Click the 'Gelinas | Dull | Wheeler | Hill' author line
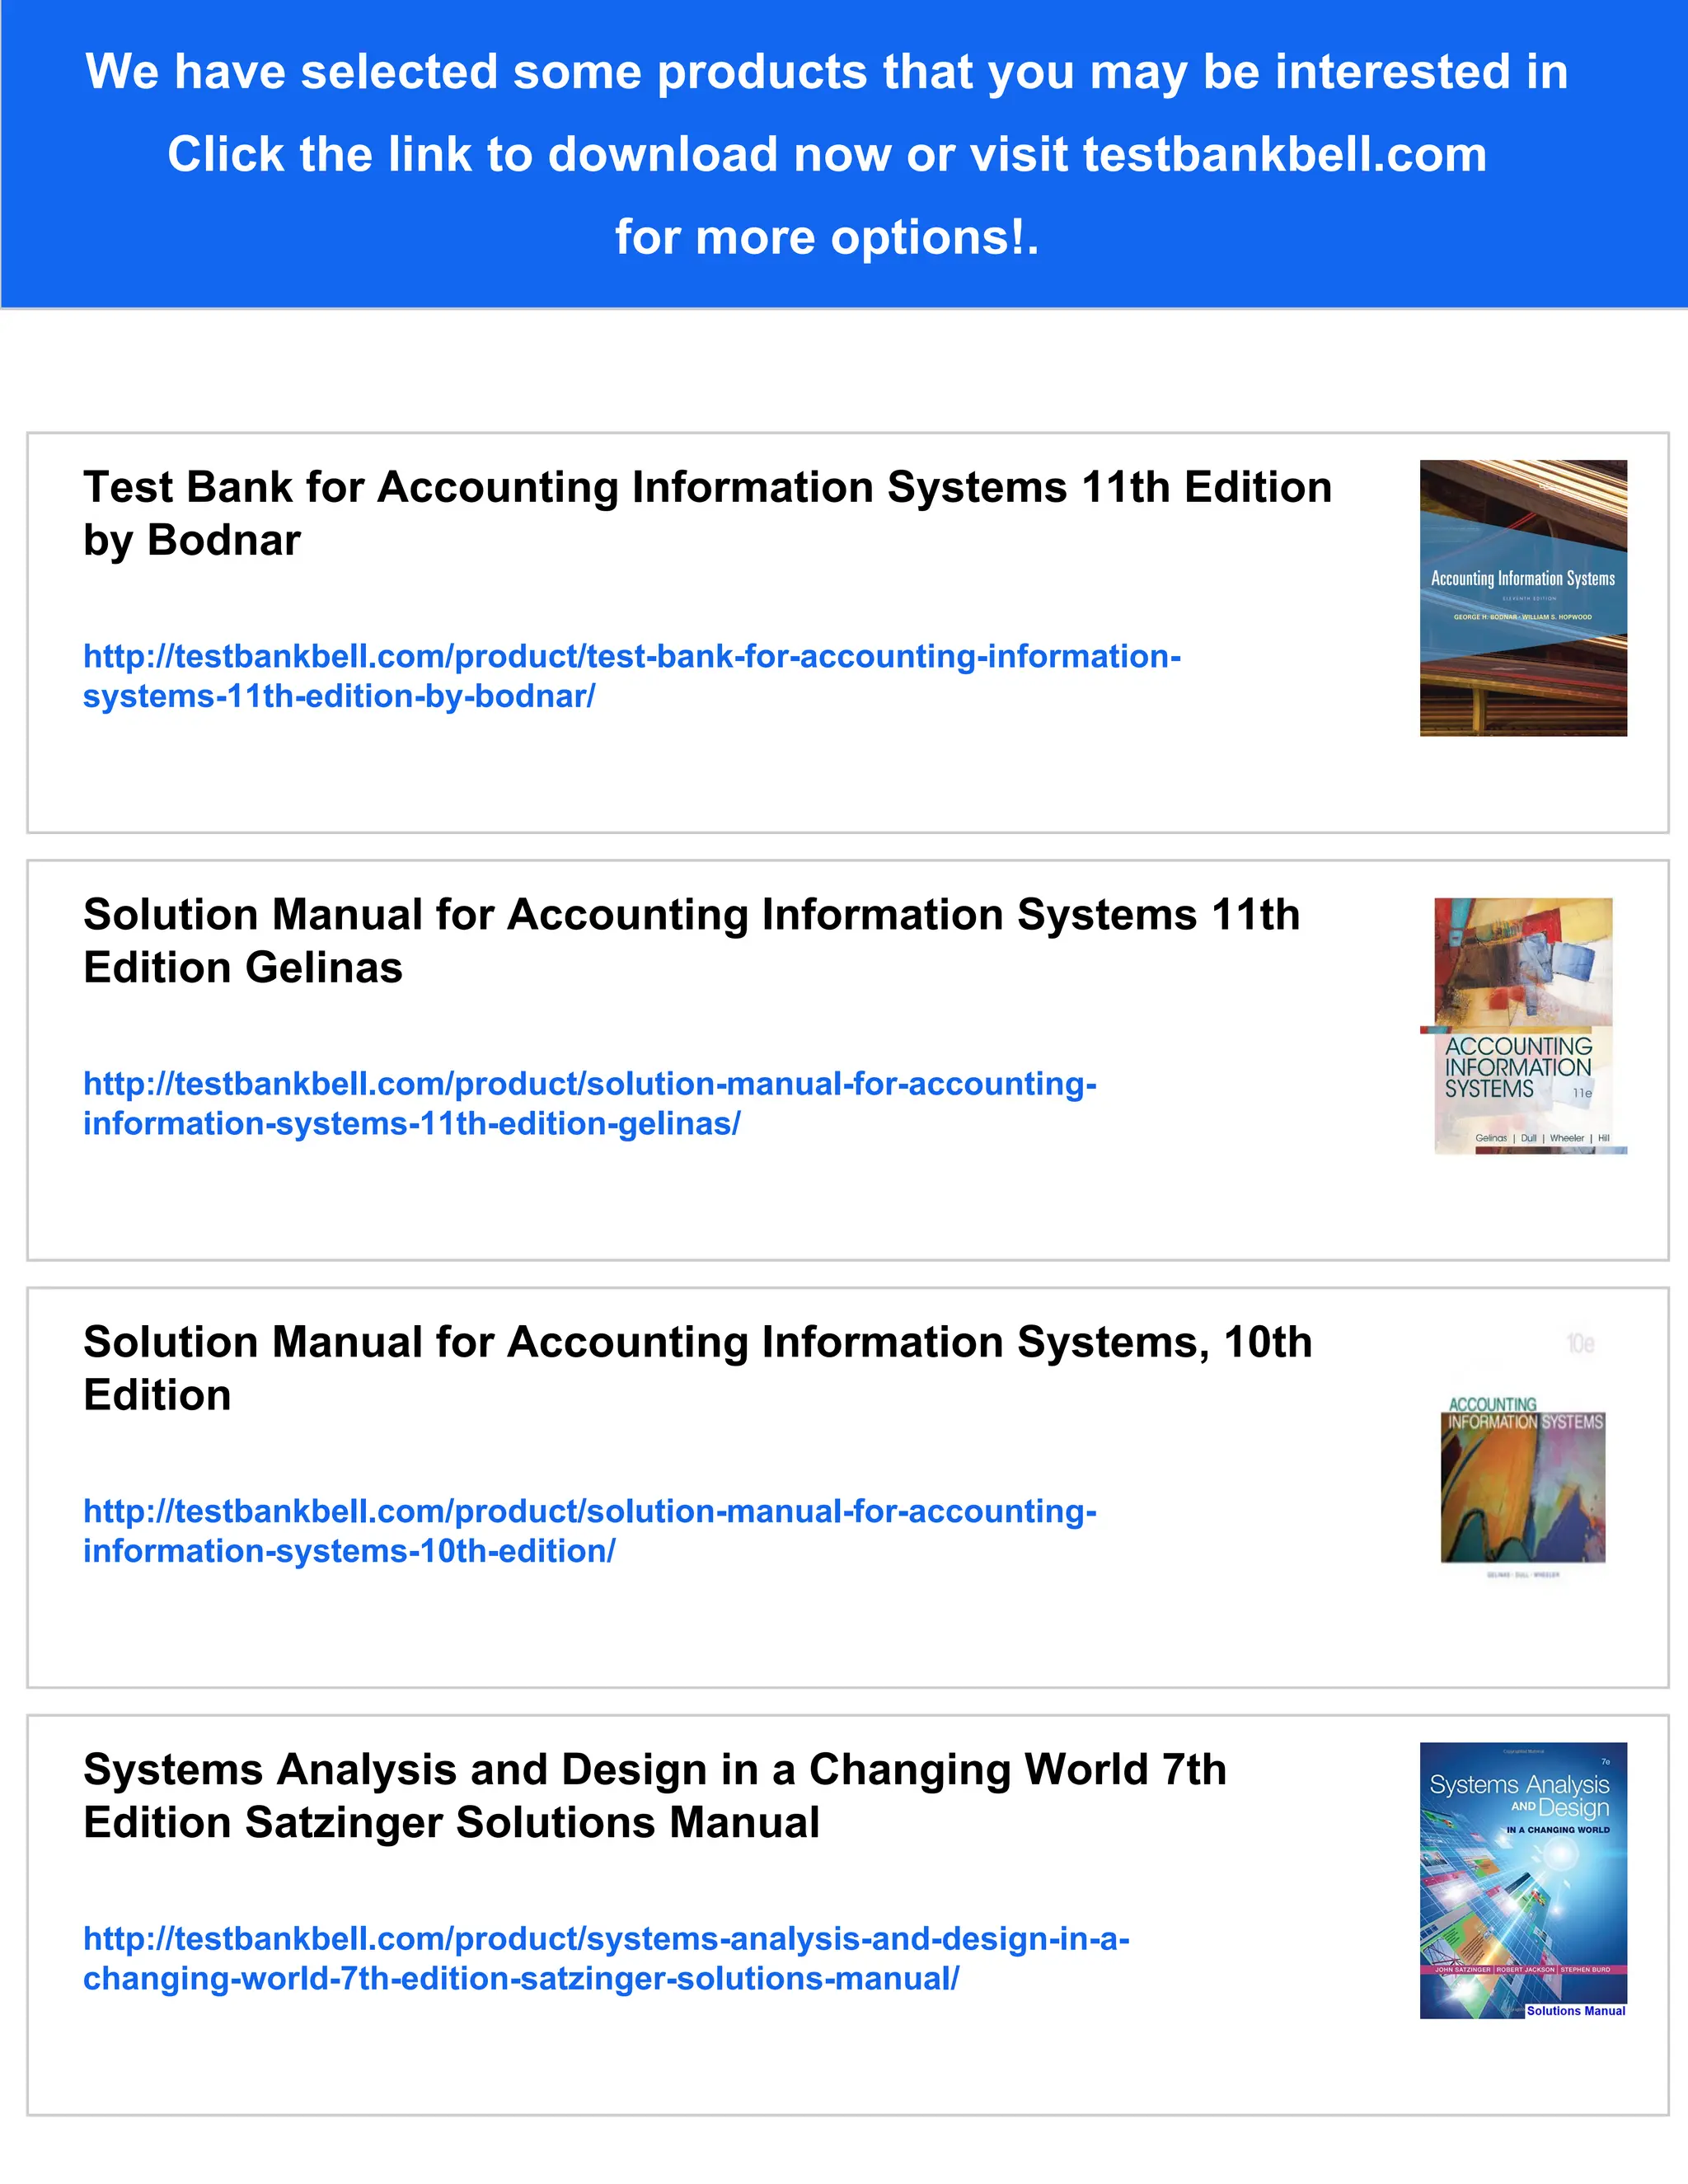The height and width of the screenshot is (2184, 1688). (x=1541, y=1138)
